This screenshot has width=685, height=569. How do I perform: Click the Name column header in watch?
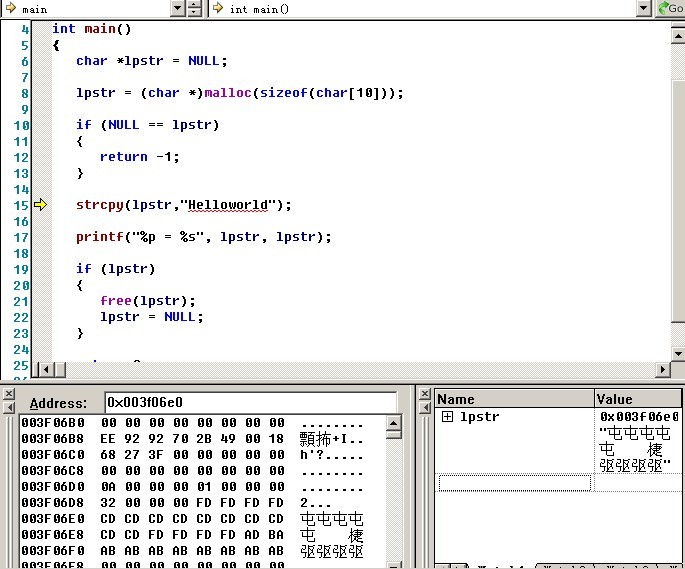coord(514,399)
